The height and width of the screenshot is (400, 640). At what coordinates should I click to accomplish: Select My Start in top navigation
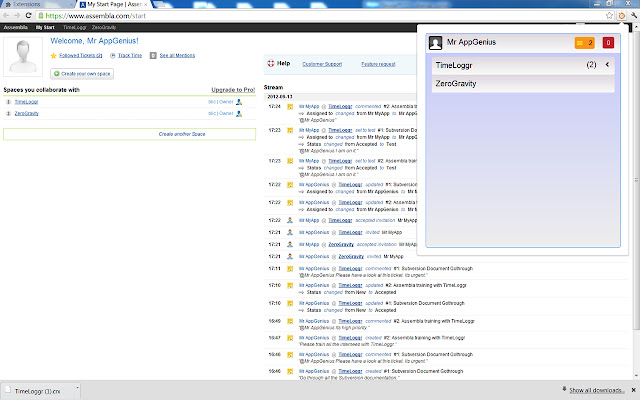point(45,27)
